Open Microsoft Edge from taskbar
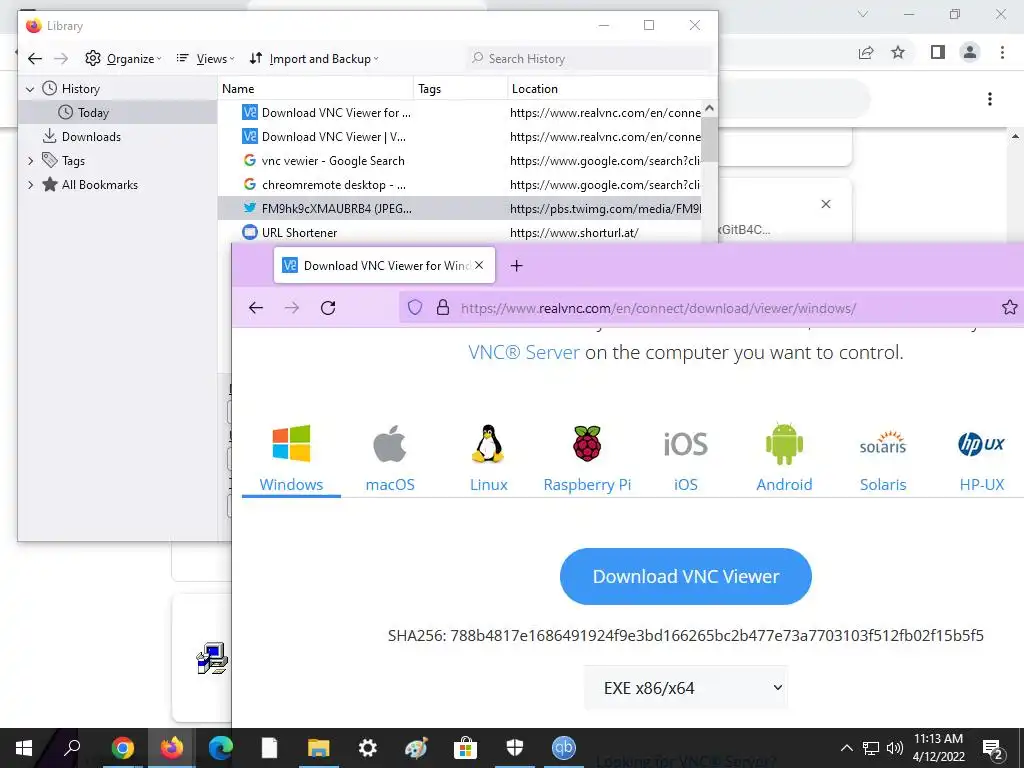 (x=221, y=748)
